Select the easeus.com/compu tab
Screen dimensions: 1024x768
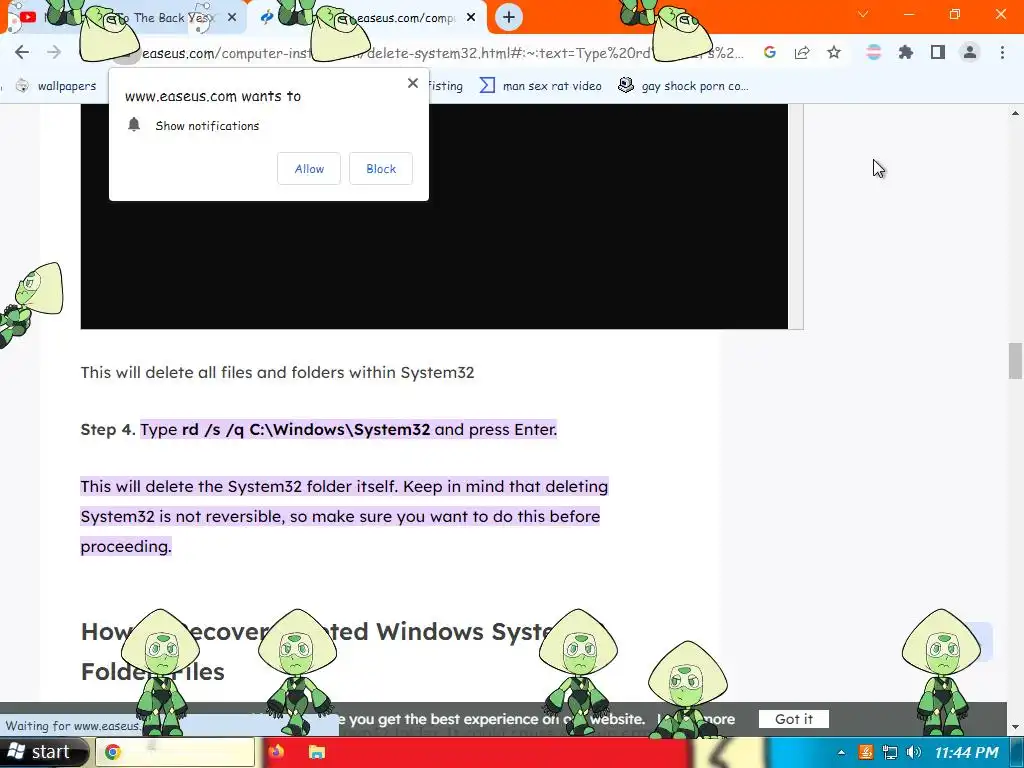pos(370,18)
